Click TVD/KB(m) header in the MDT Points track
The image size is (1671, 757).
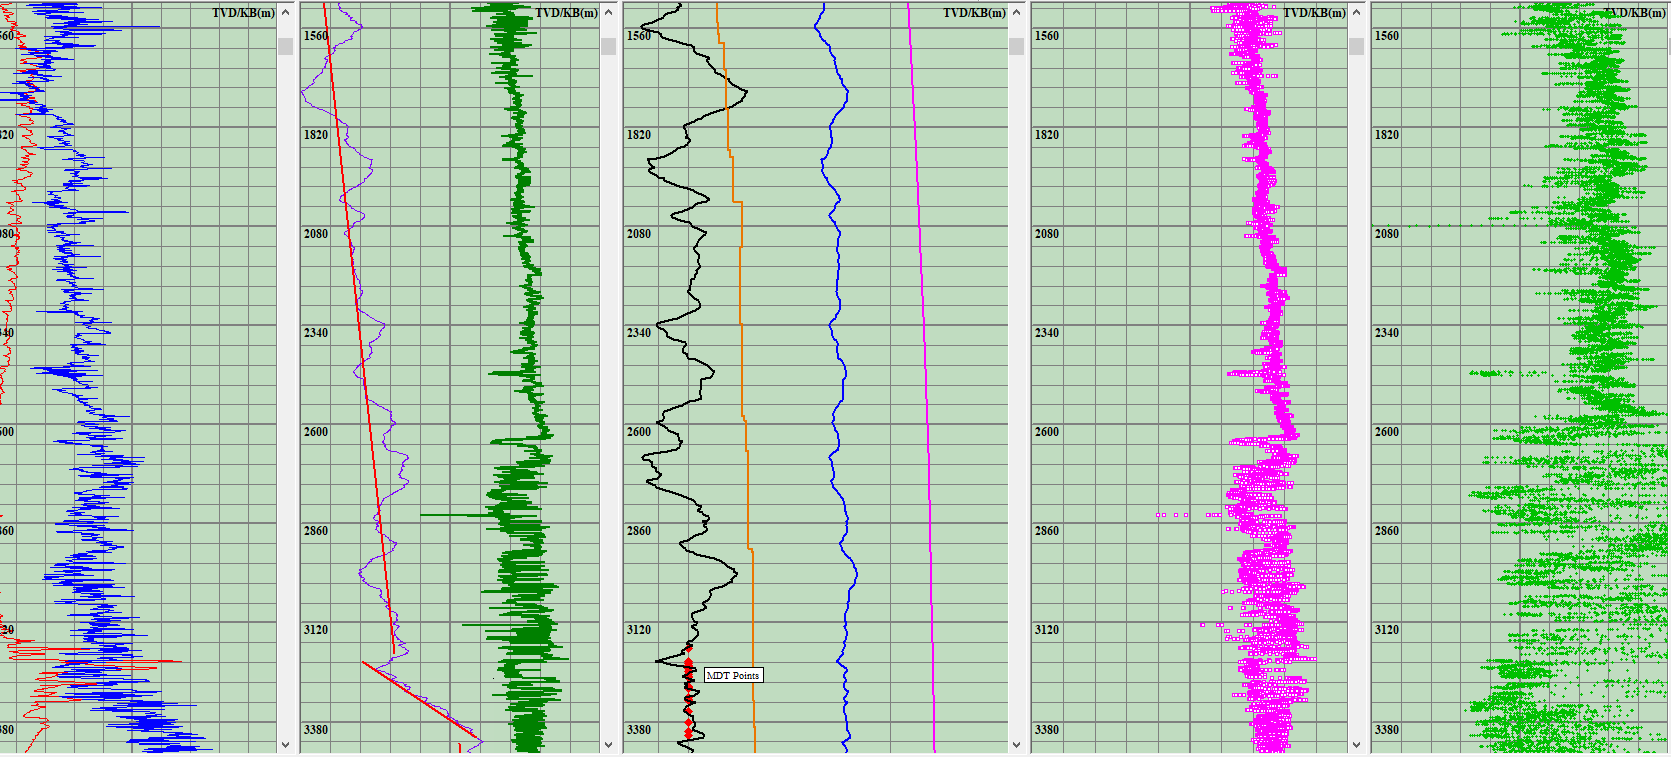tap(974, 13)
